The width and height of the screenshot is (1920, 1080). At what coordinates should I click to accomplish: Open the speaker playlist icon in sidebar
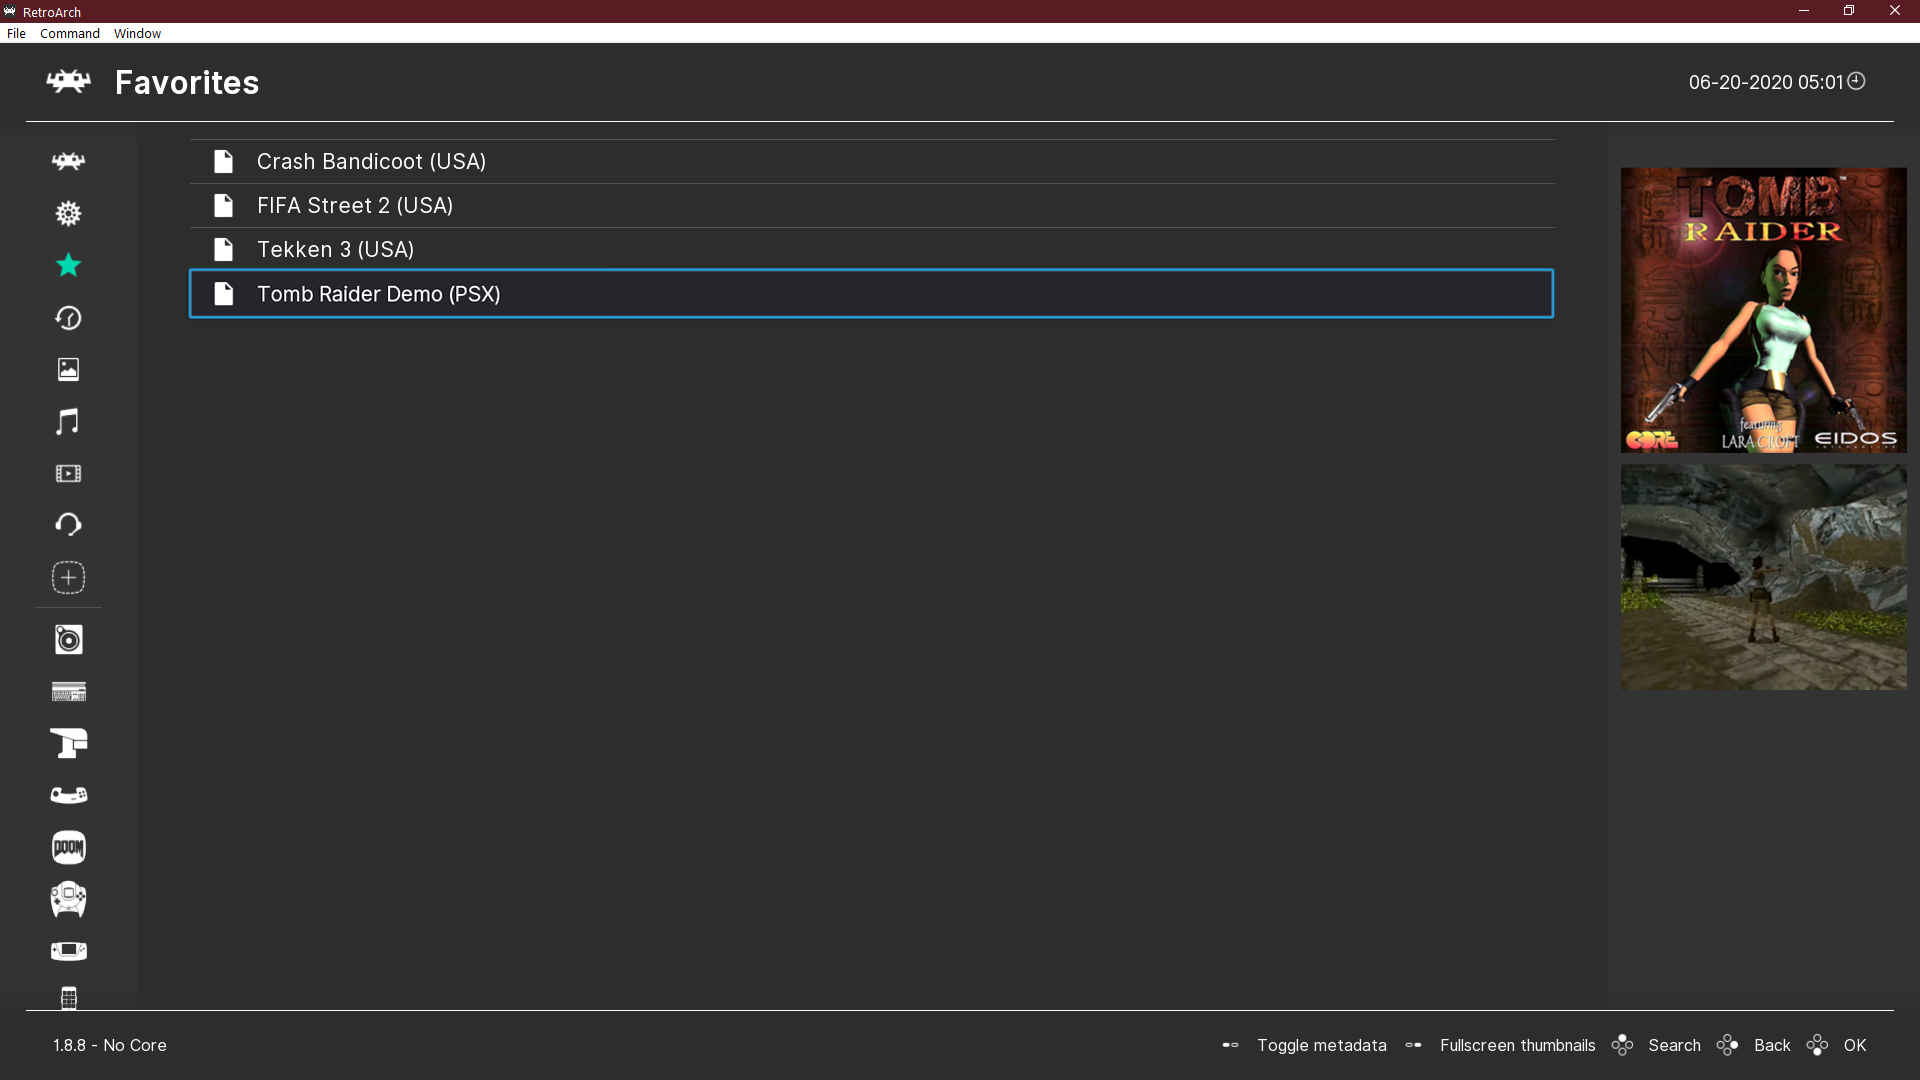coord(68,639)
